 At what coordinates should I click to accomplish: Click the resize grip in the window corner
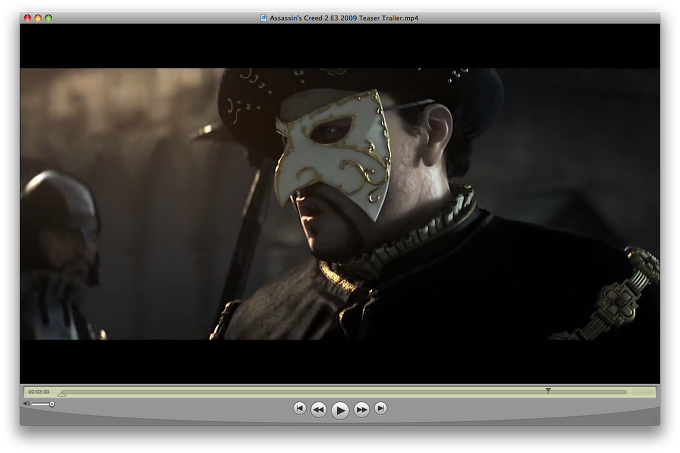655,421
